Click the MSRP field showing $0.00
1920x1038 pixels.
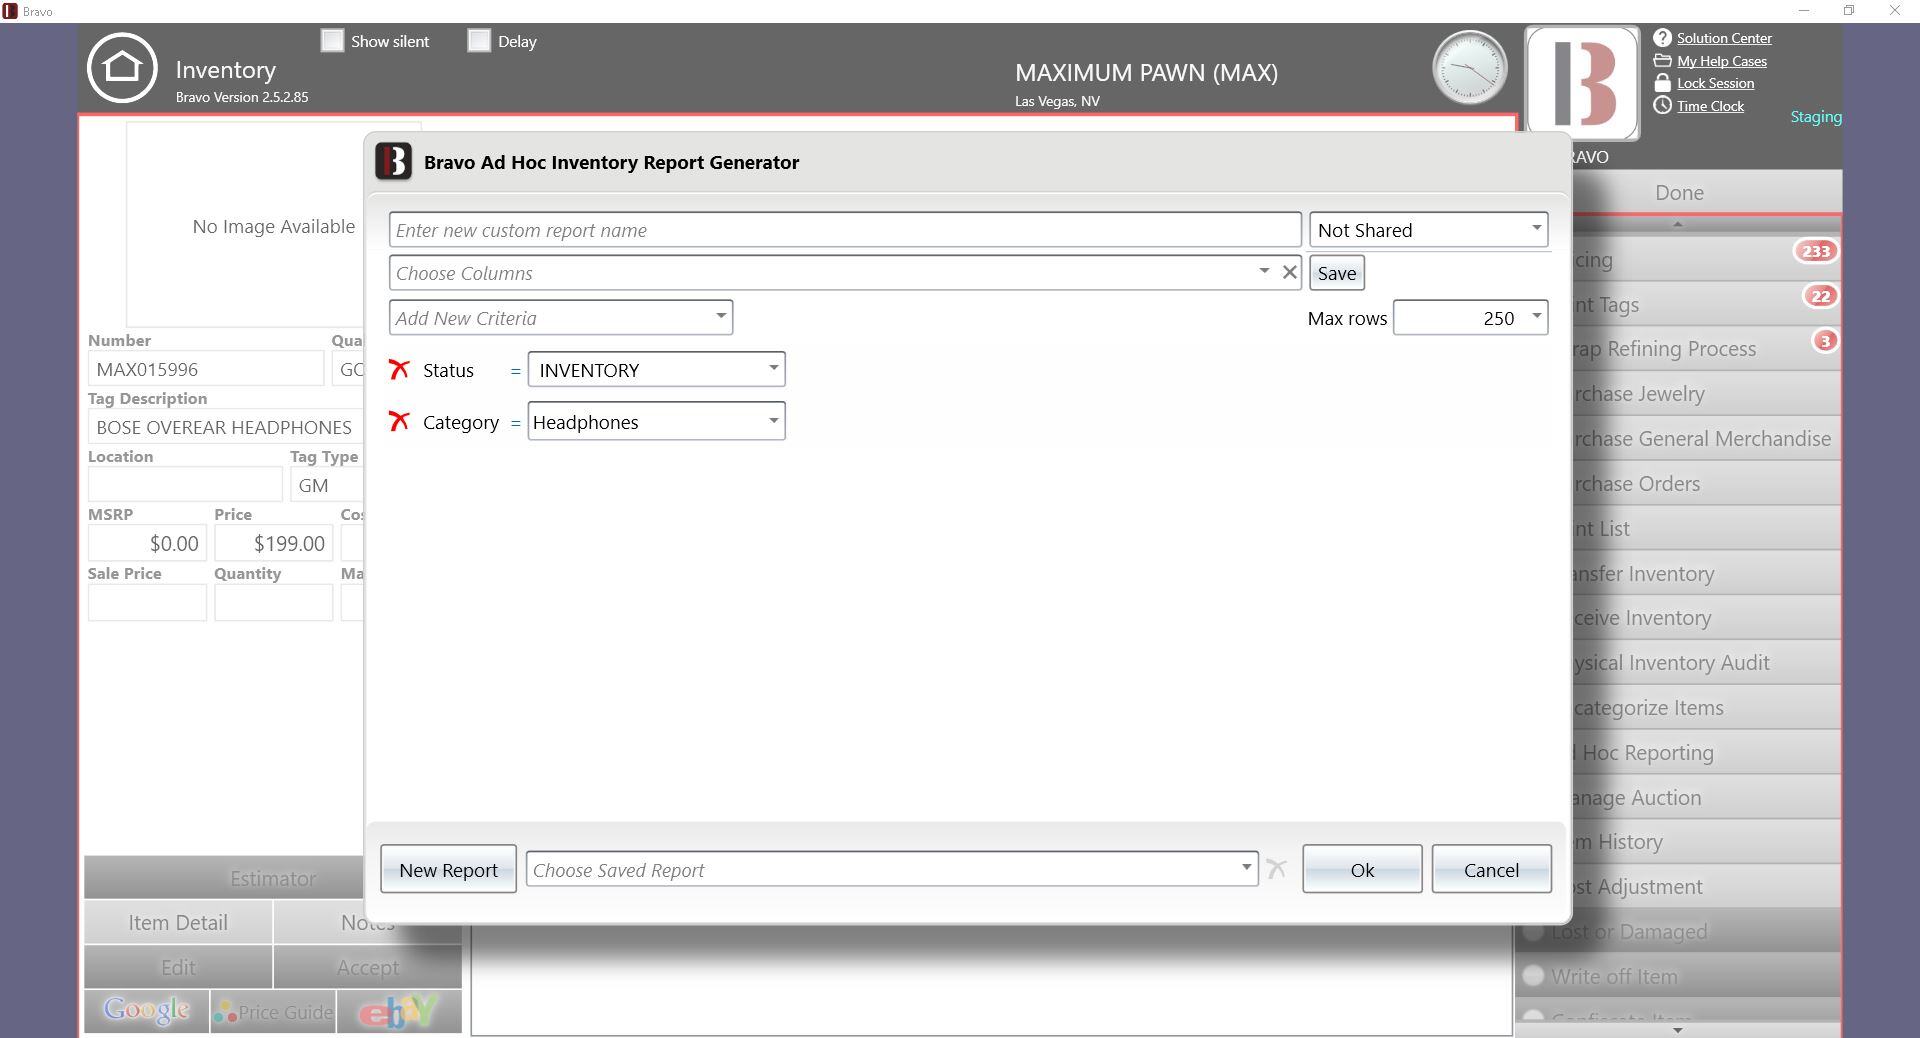(x=147, y=543)
